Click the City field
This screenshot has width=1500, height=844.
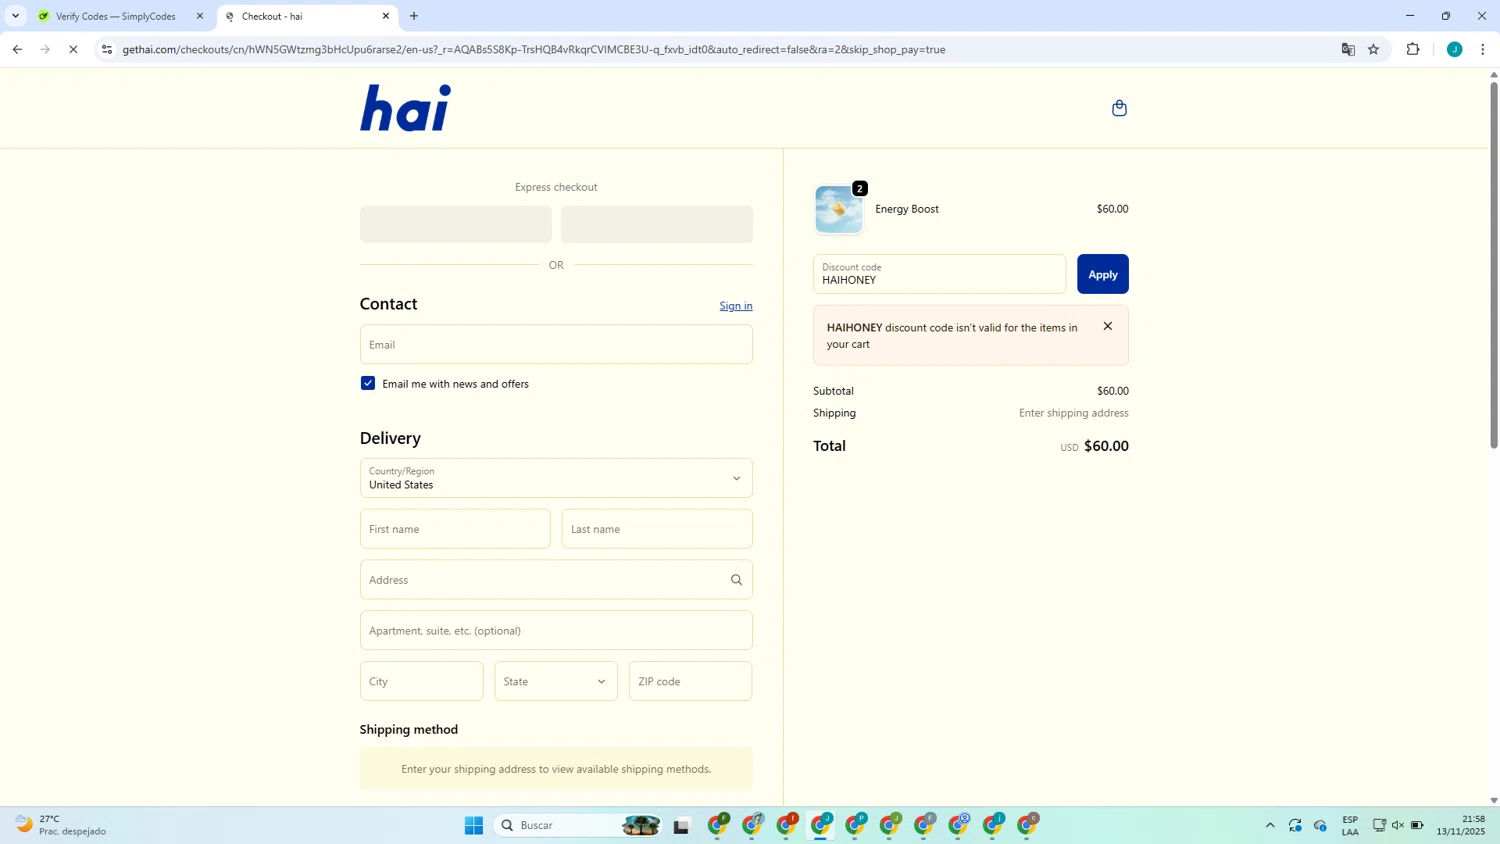pyautogui.click(x=422, y=681)
